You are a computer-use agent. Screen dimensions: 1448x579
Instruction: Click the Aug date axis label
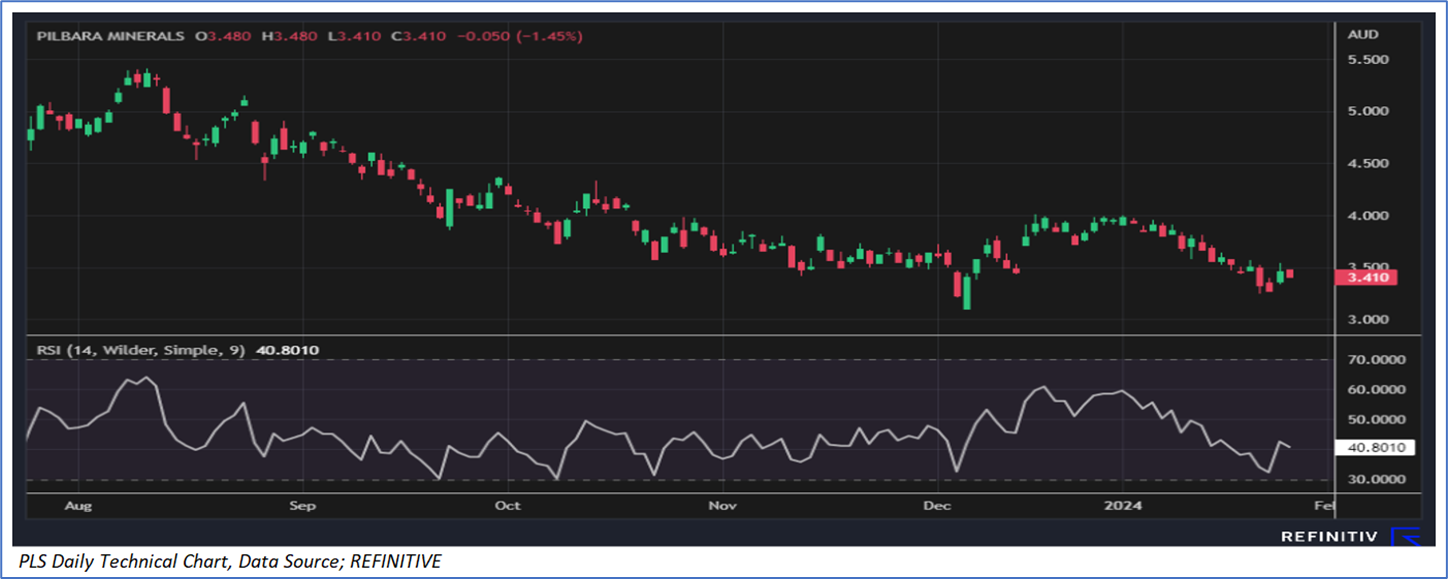pos(78,506)
